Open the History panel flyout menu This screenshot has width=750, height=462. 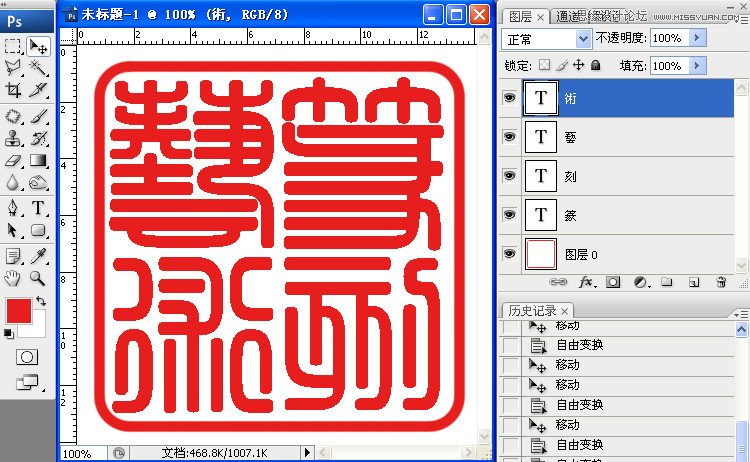[x=741, y=314]
